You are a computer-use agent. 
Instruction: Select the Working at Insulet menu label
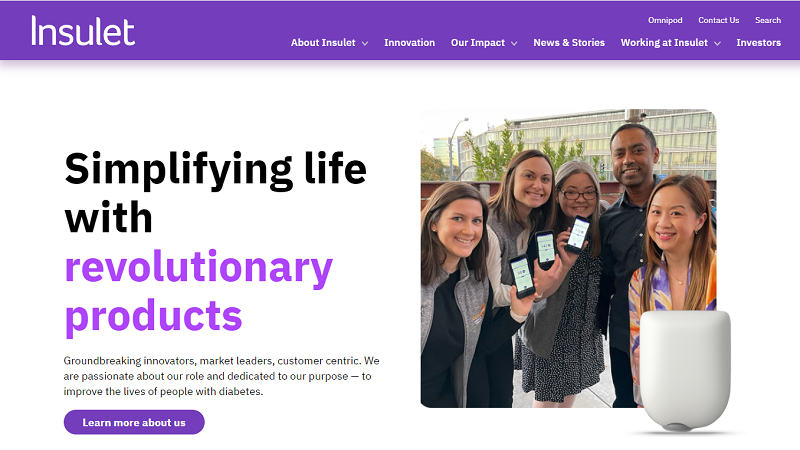tap(663, 43)
